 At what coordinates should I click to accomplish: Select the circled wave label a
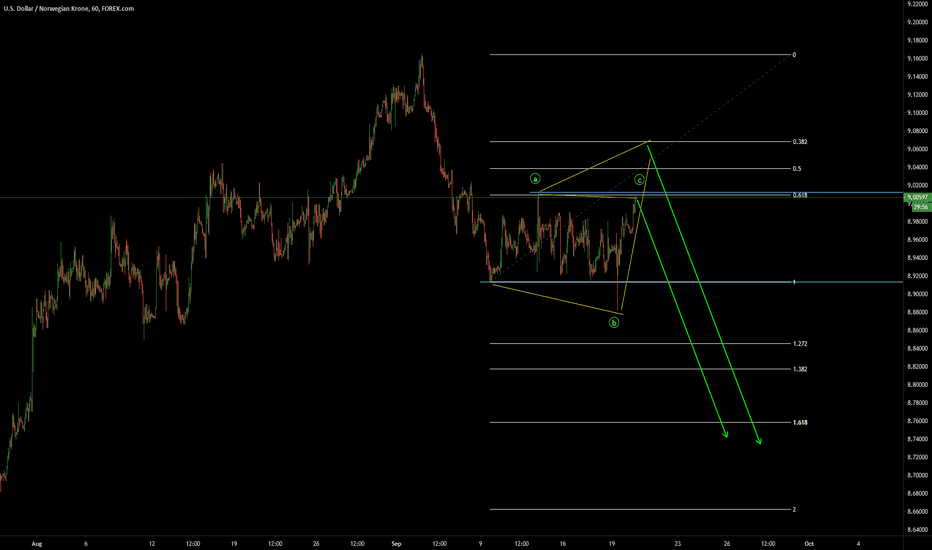tap(535, 178)
